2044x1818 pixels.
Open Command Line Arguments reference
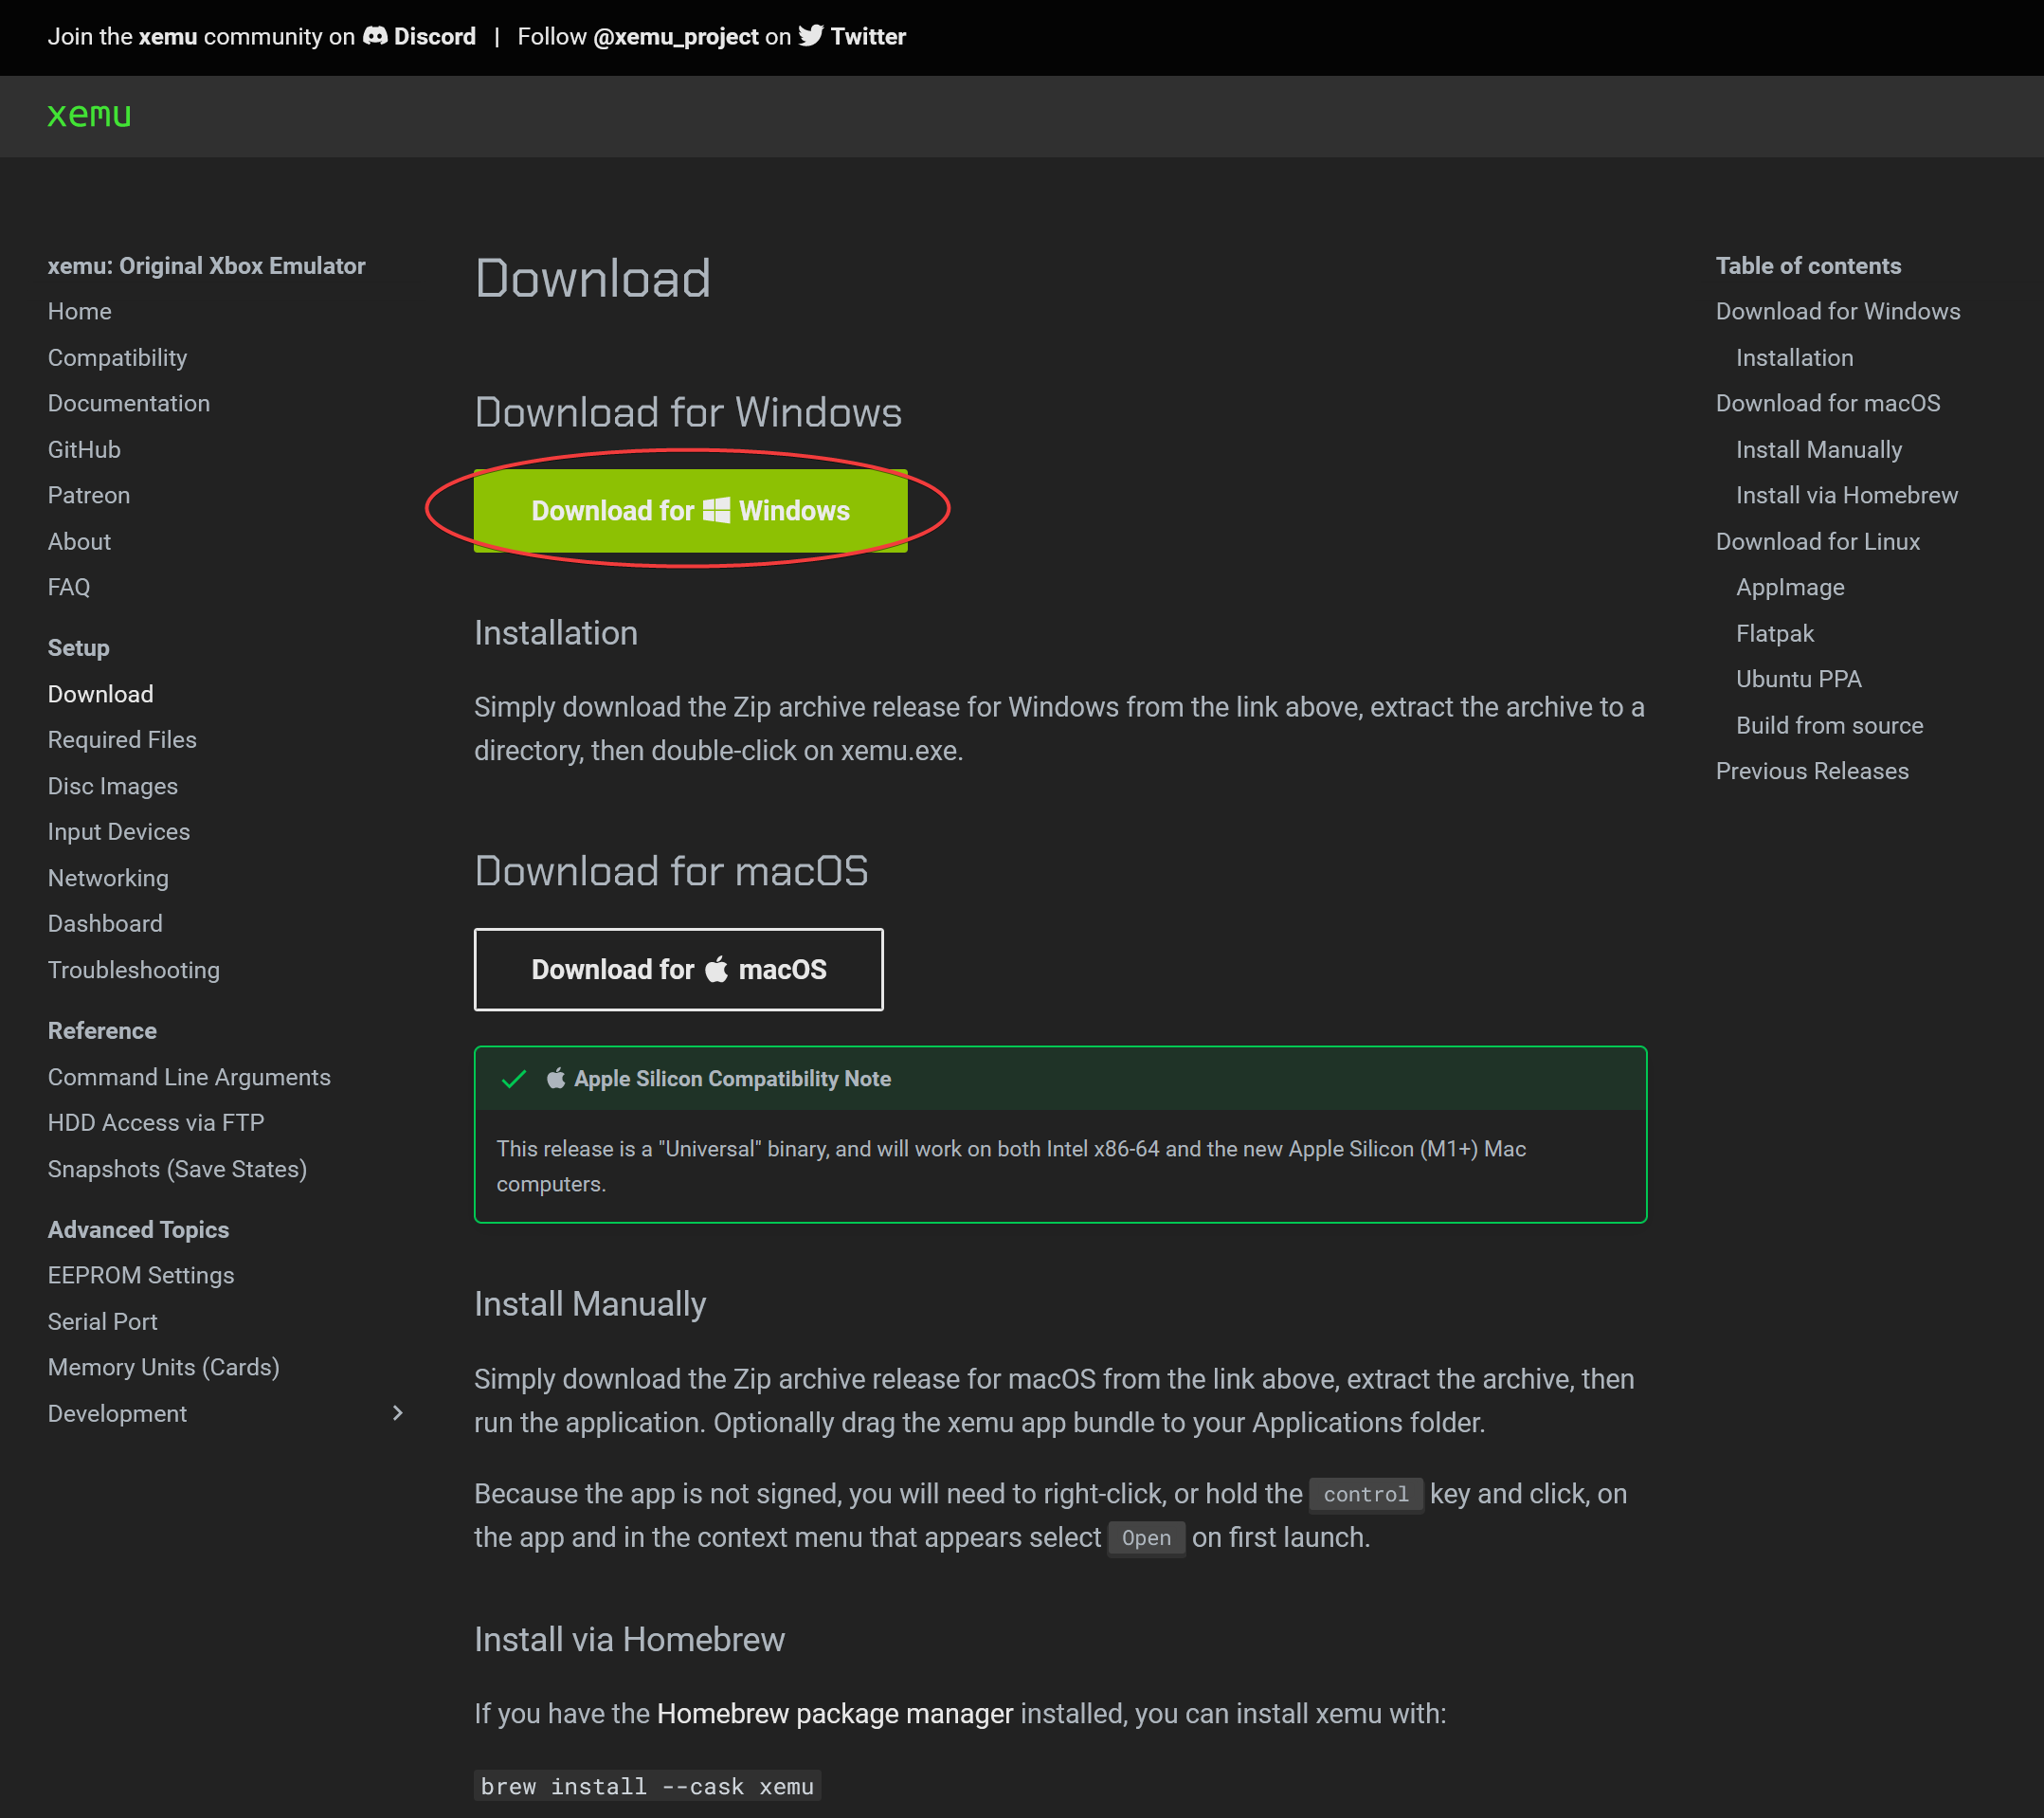(189, 1078)
